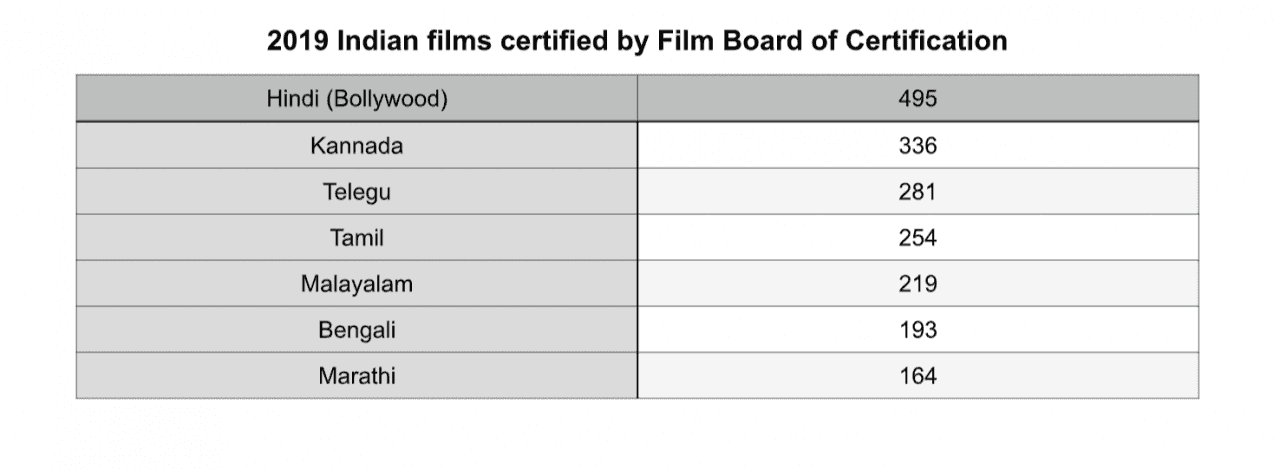Viewport: 1280px width, 470px height.
Task: Click the Tamil language cell
Action: tap(357, 238)
